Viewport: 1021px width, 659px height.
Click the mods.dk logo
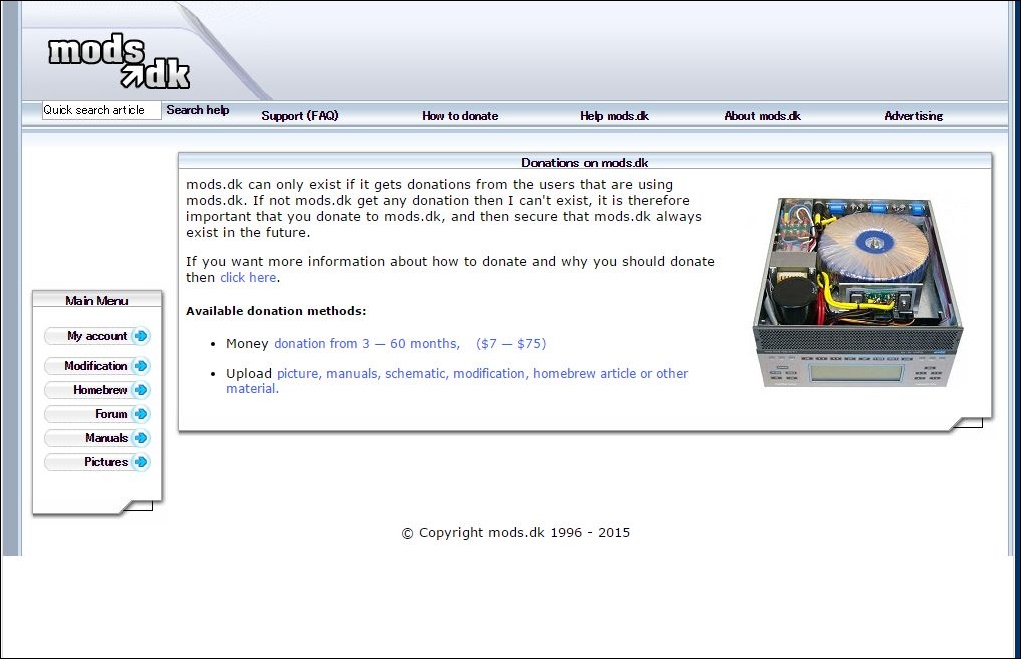(x=119, y=61)
